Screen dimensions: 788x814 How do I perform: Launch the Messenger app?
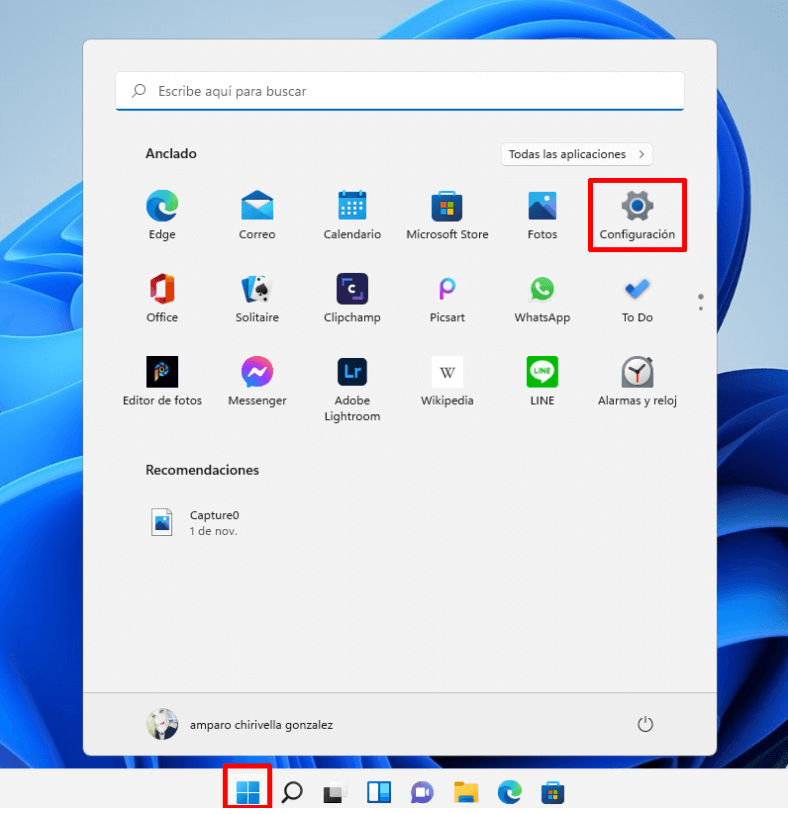[x=257, y=381]
